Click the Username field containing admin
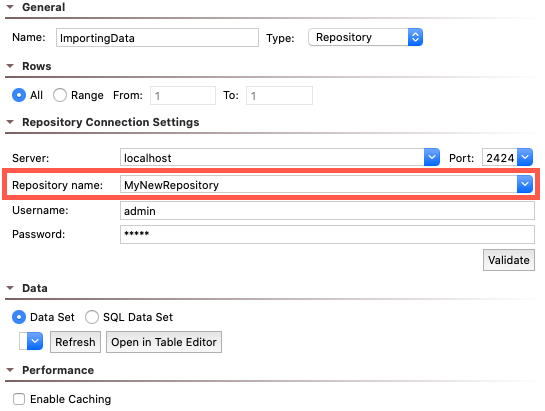The image size is (545, 411). pos(327,211)
